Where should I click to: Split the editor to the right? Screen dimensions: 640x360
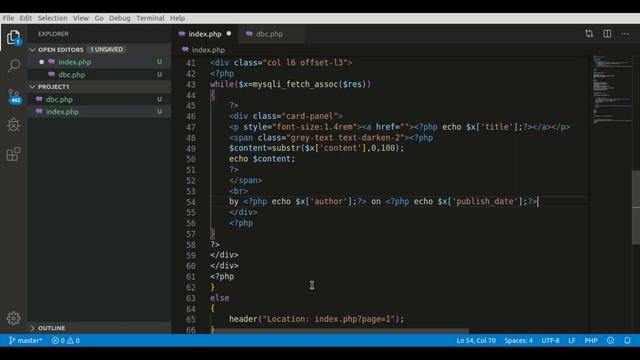[x=607, y=34]
